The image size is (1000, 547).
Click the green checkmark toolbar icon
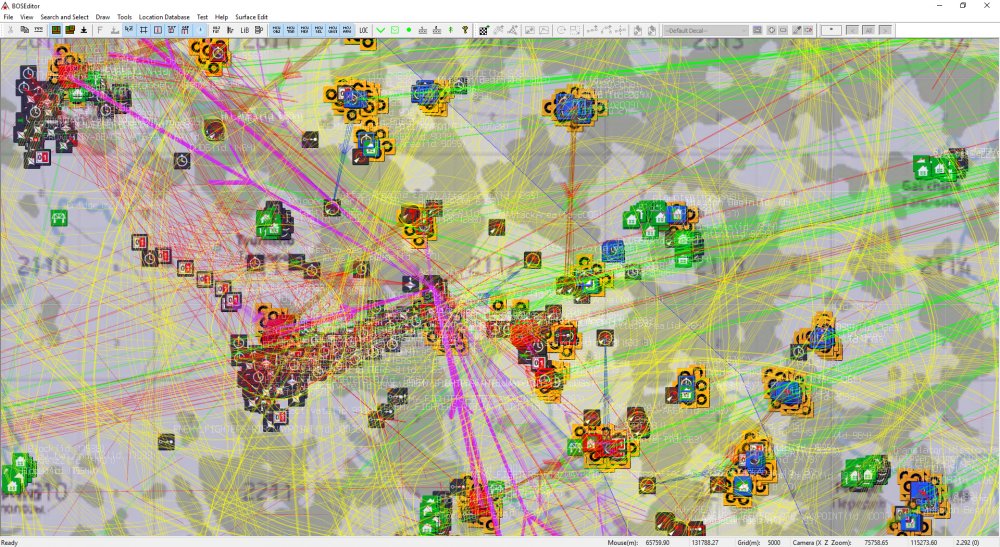coord(380,30)
